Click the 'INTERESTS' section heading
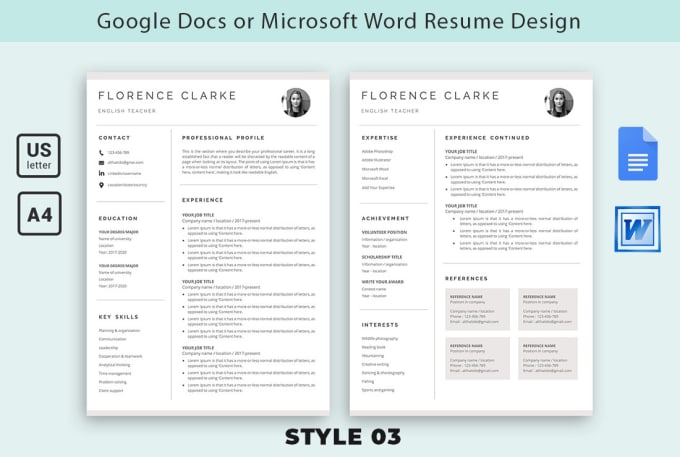 380,325
